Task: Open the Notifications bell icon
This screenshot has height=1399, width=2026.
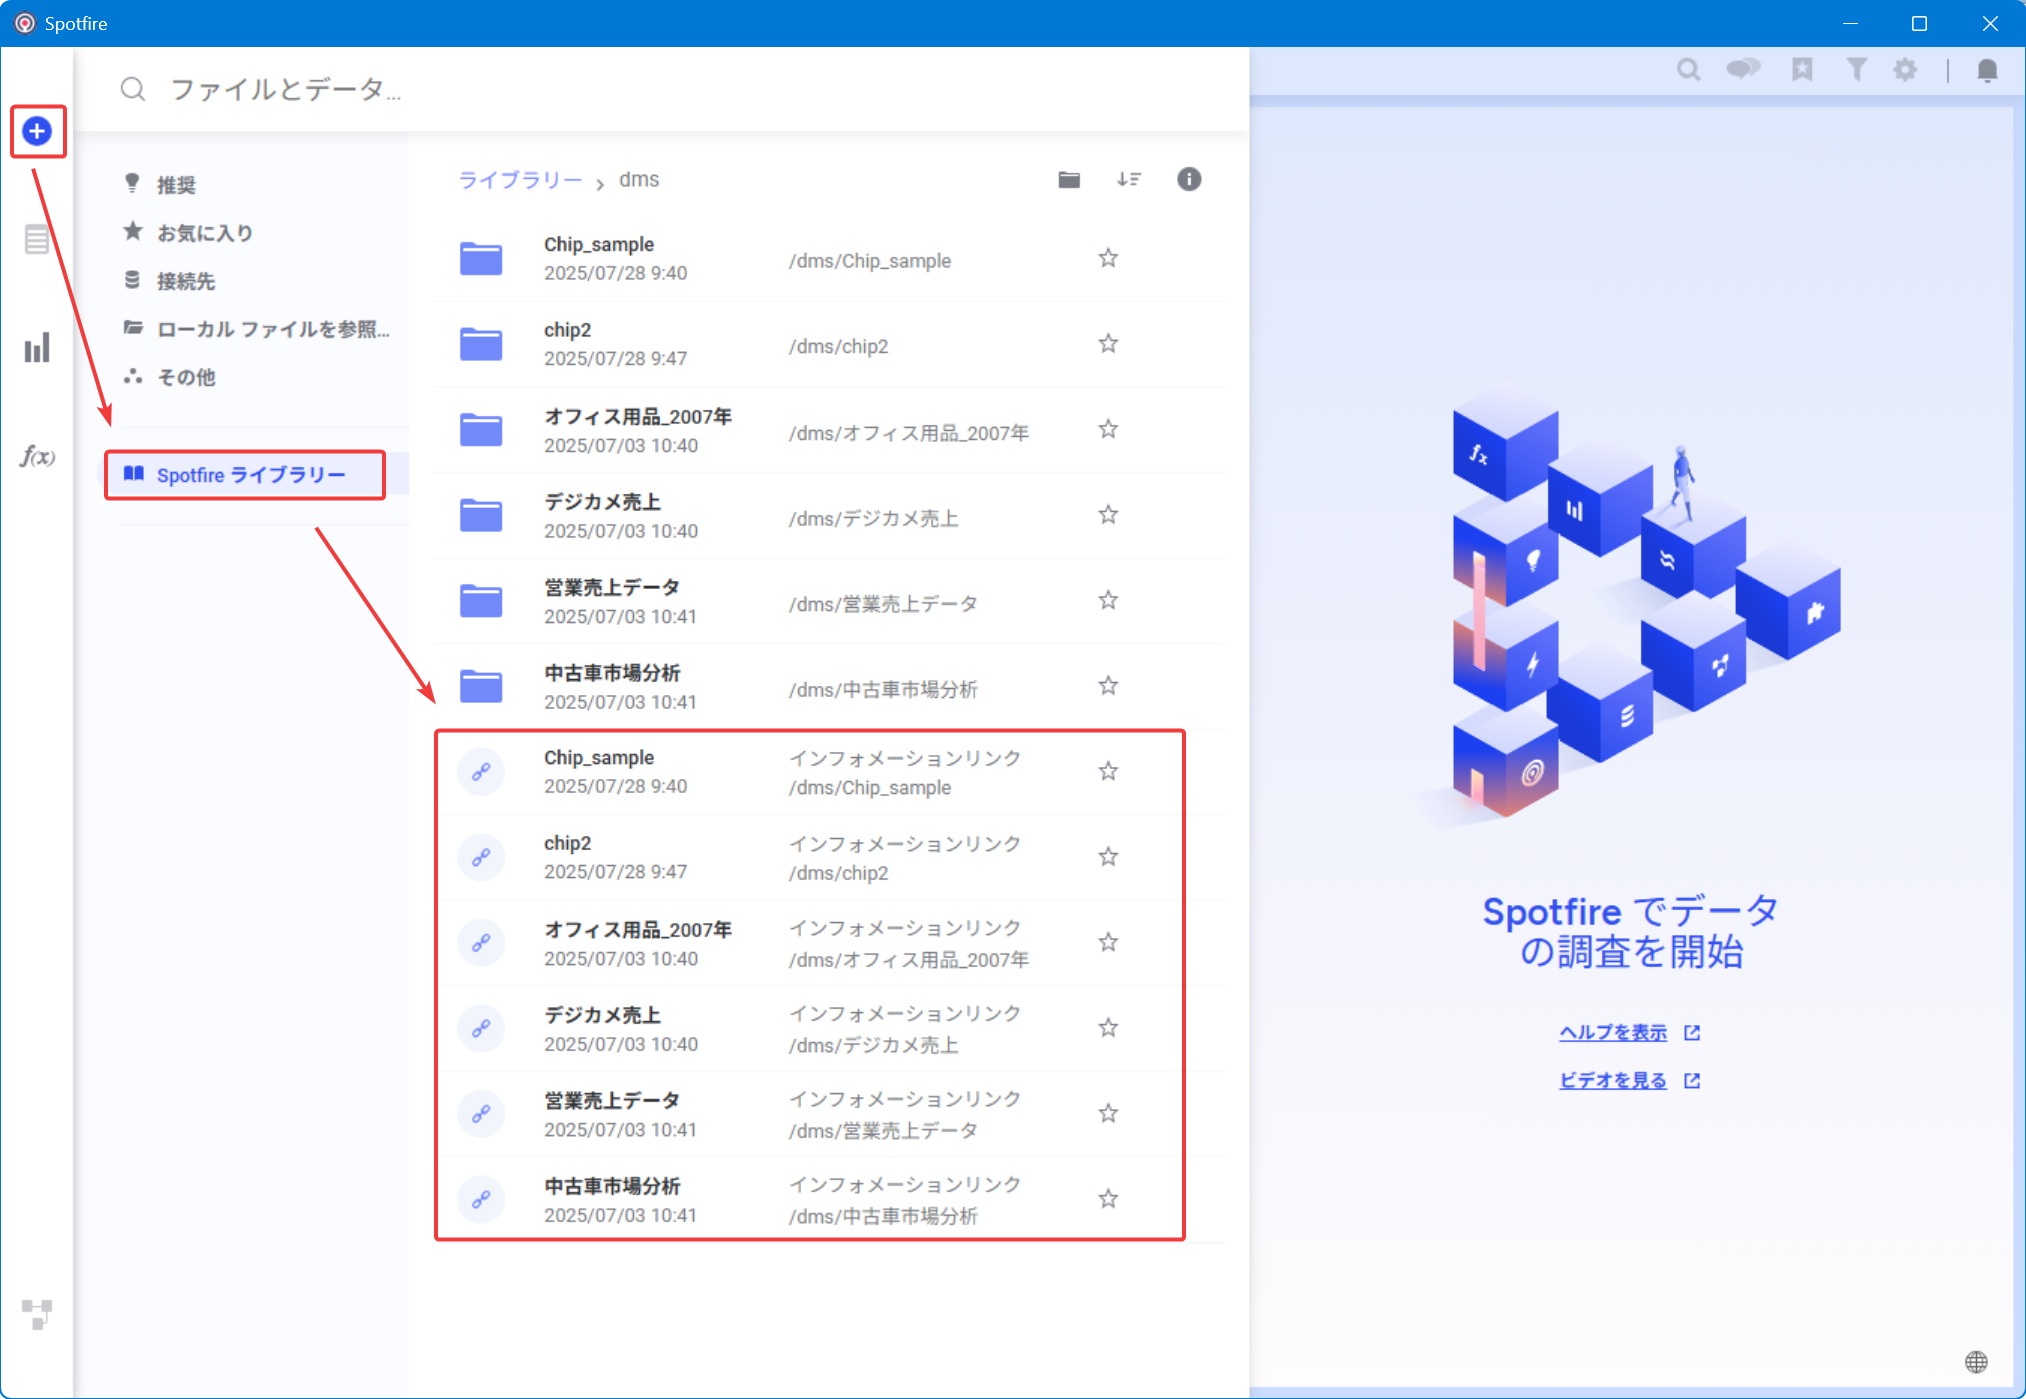Action: [x=1987, y=70]
